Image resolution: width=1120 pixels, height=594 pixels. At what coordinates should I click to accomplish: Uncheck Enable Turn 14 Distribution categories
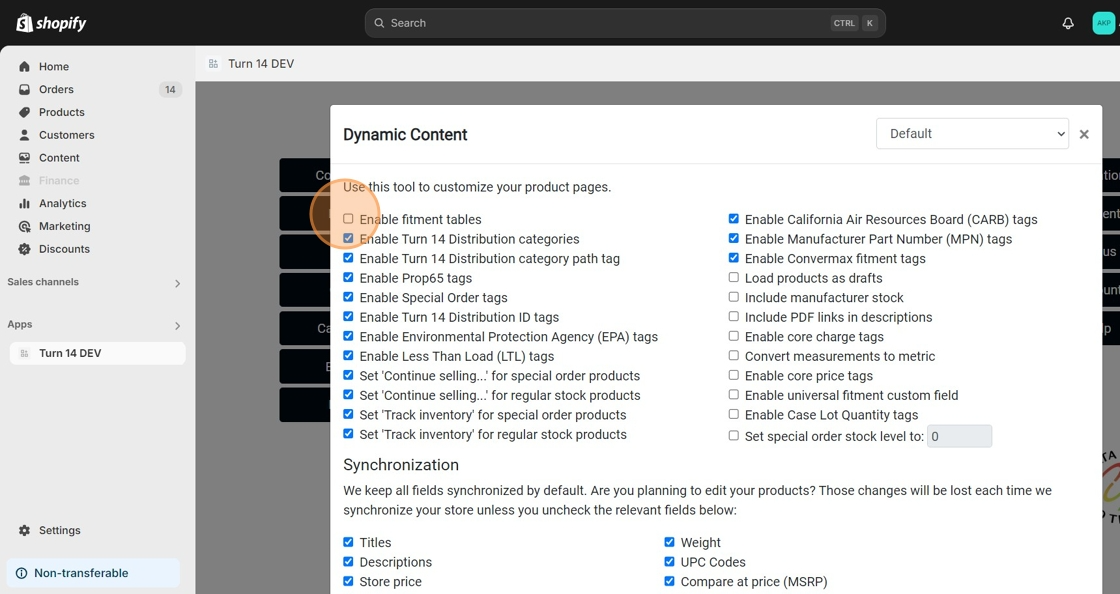[x=348, y=238]
